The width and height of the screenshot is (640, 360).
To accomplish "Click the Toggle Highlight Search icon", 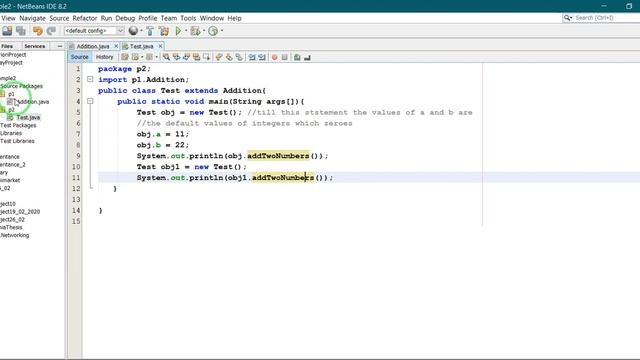I will (196, 57).
